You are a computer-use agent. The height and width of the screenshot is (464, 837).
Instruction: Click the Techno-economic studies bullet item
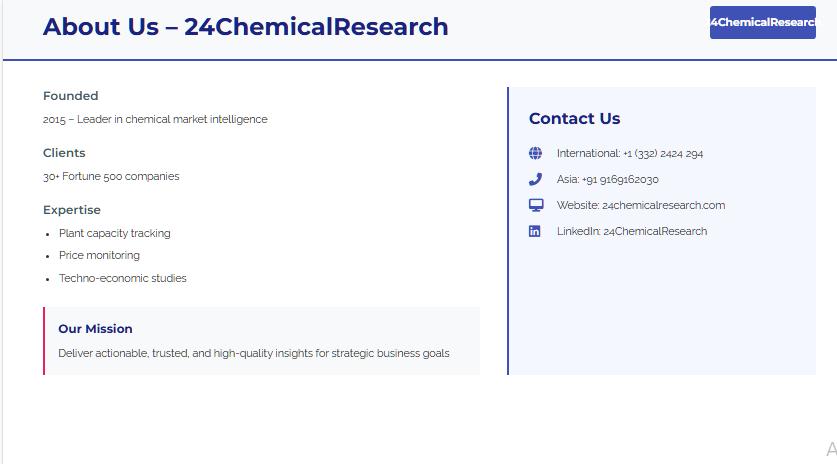pos(122,278)
